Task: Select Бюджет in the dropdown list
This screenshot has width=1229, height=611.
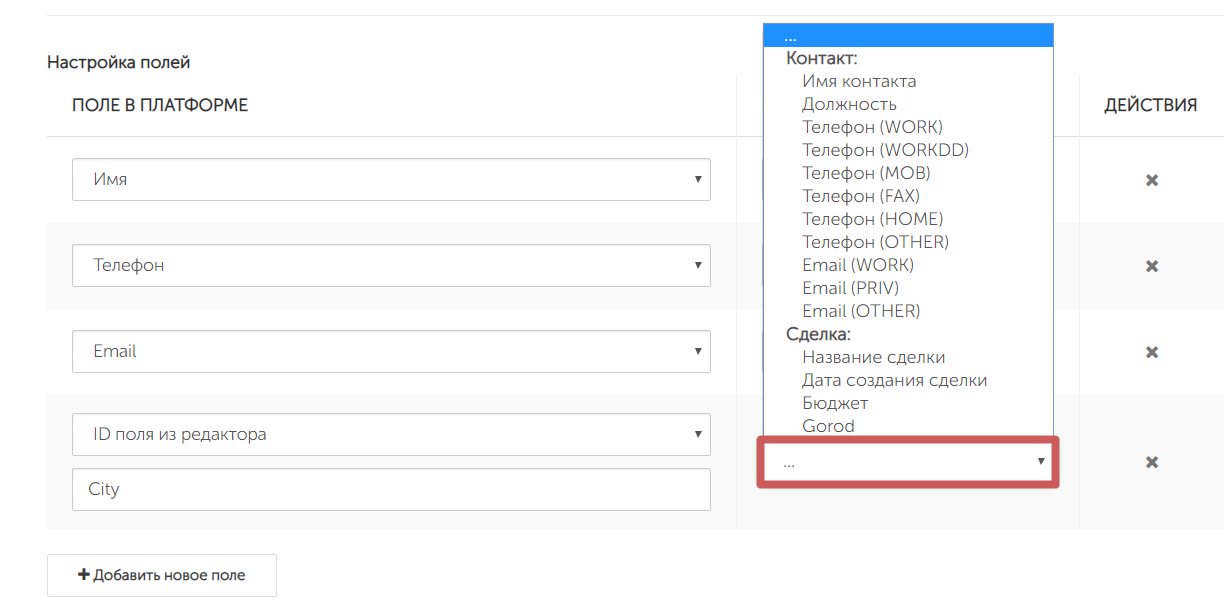Action: point(835,403)
